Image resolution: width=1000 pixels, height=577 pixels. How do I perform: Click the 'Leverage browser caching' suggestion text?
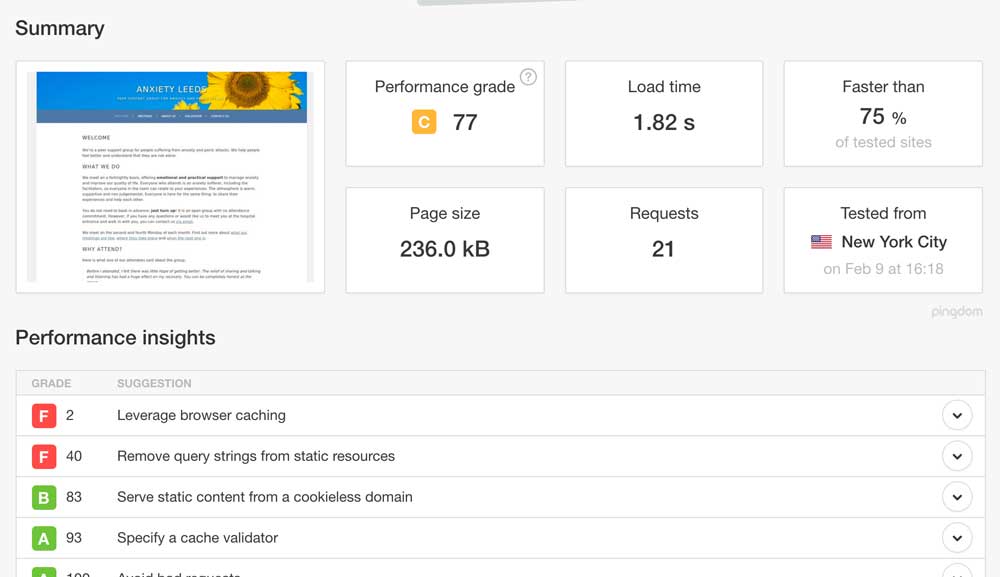(201, 415)
